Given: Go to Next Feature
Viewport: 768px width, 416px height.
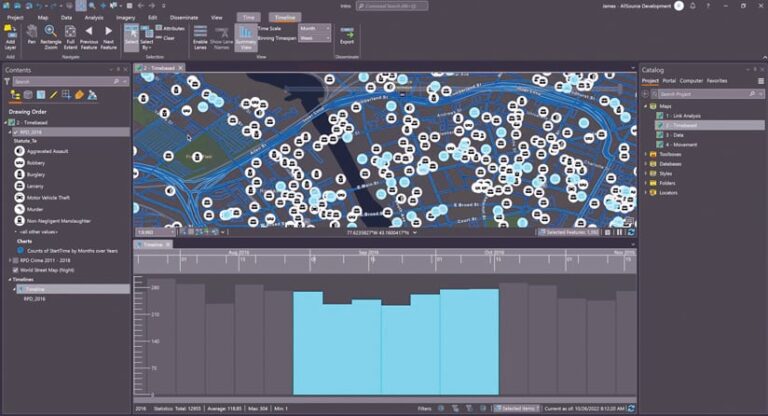Looking at the screenshot, I should [x=108, y=37].
